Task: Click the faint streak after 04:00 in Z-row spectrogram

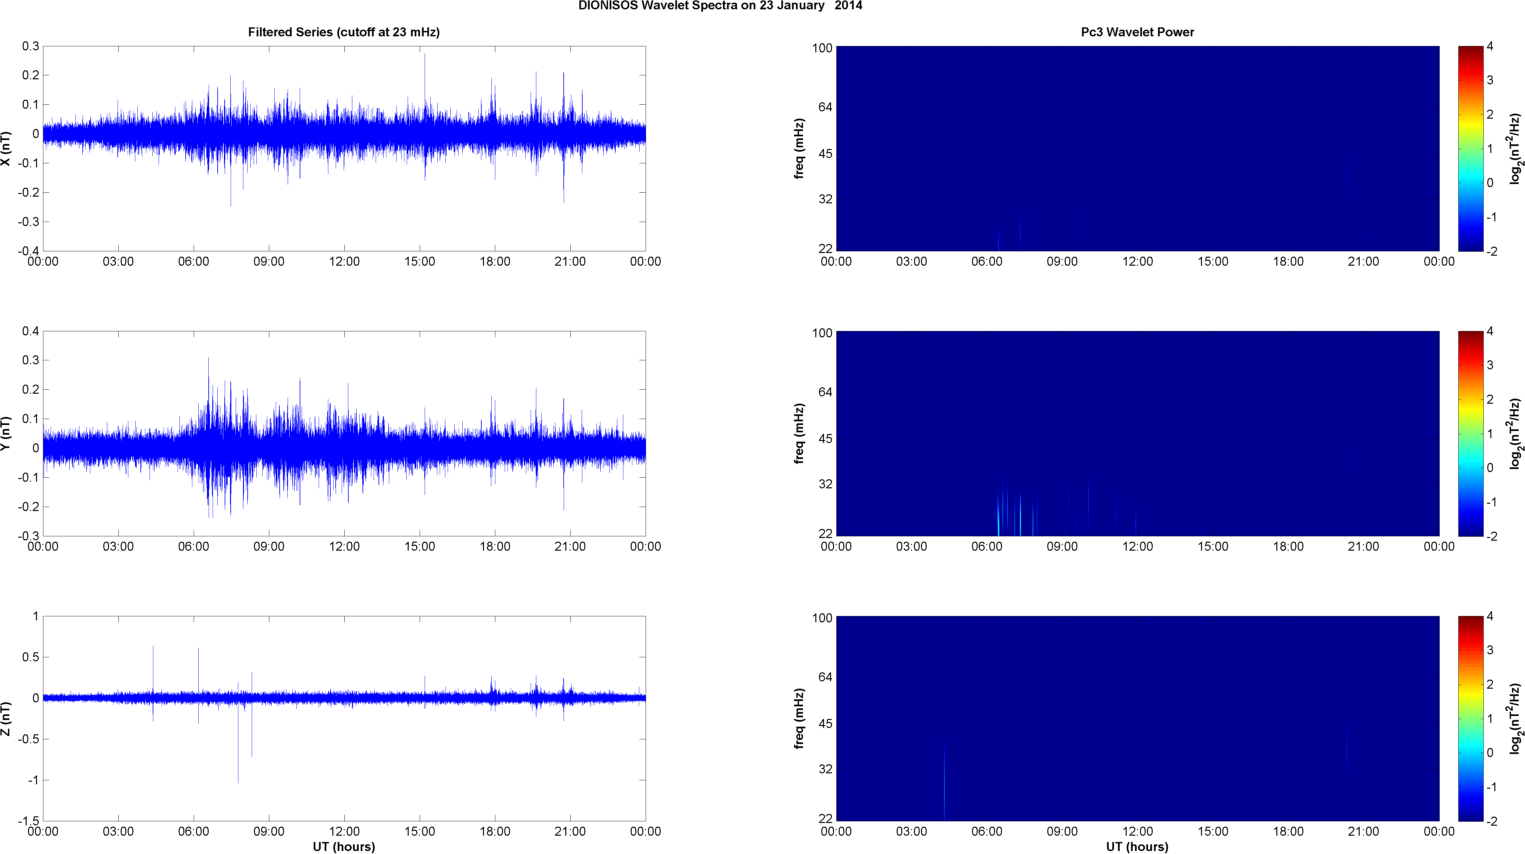Action: pos(944,780)
